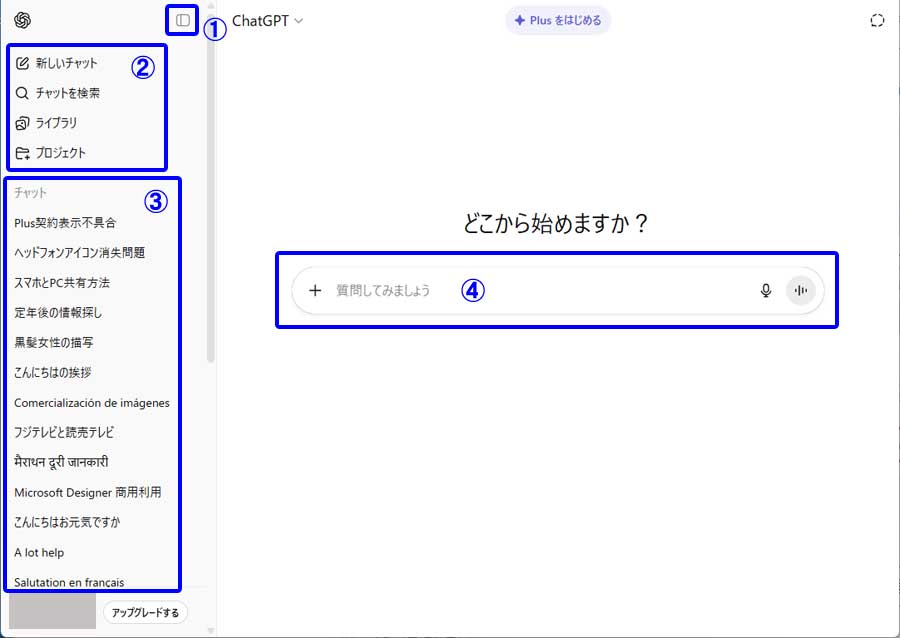Open the Microsoft Designer 商用利用 chat
Viewport: 900px width, 638px height.
tap(88, 492)
